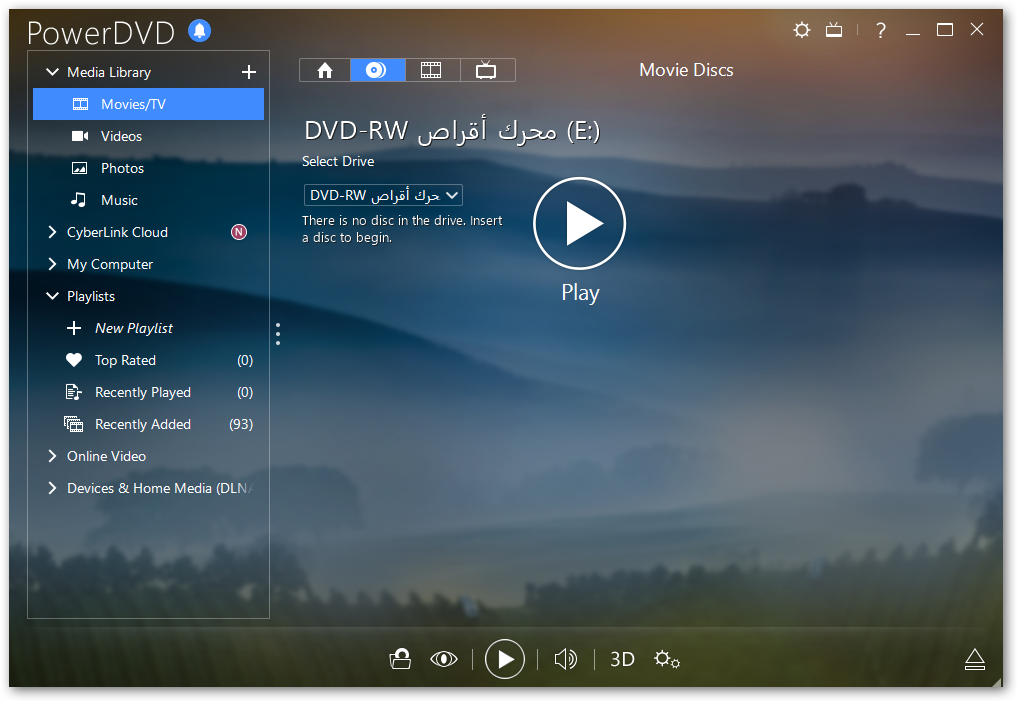This screenshot has width=1017, height=701.
Task: Toggle 3D mode
Action: point(622,659)
